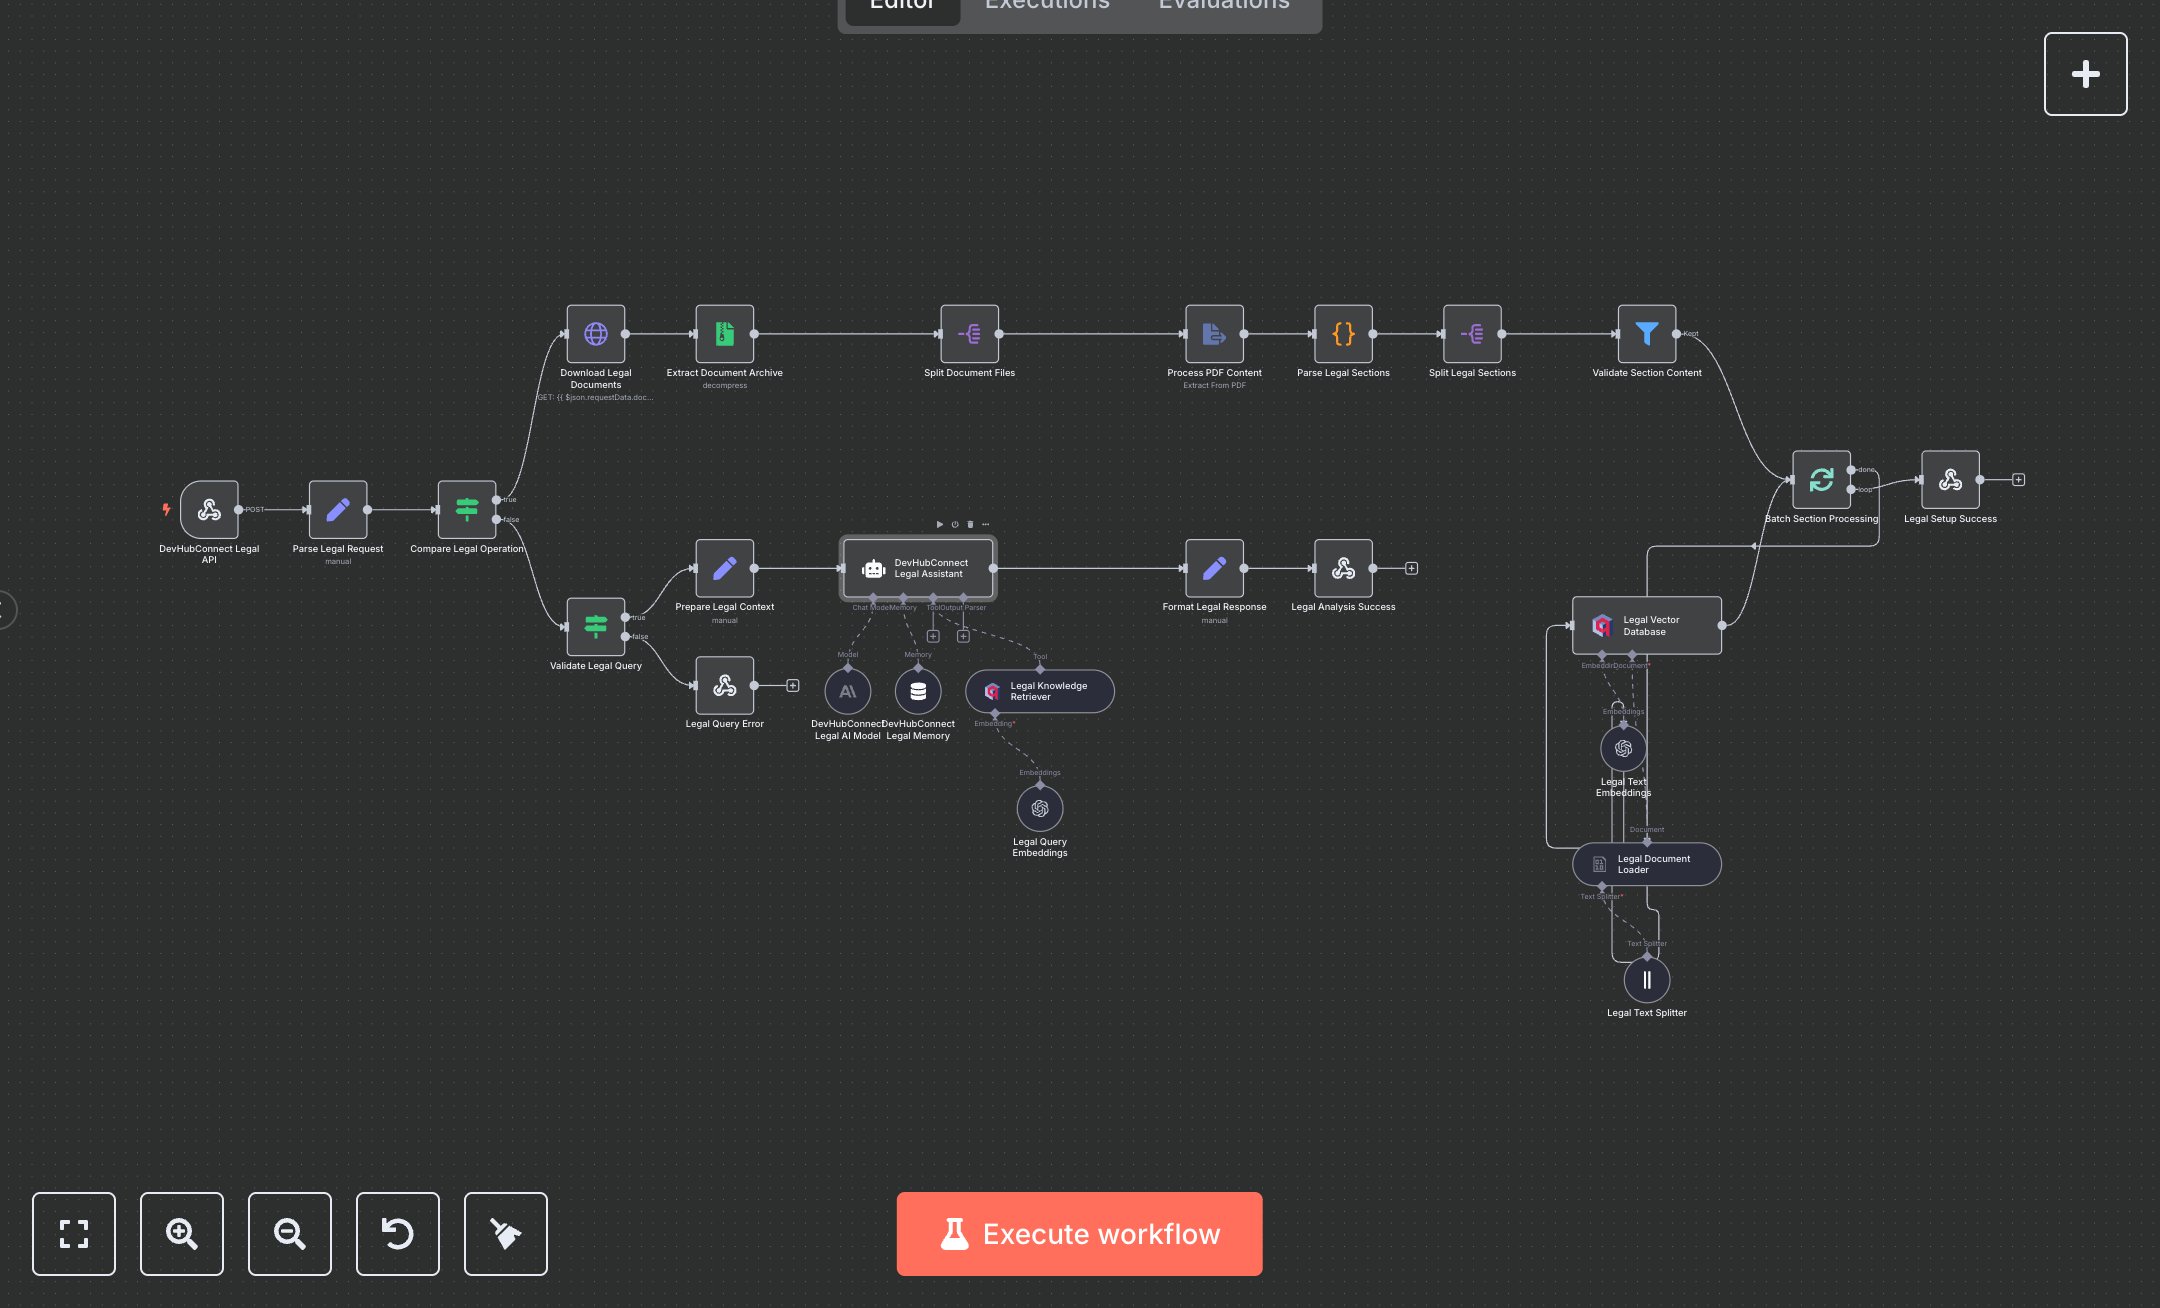Add an Output Parser to the Legal Assistant
The image size is (2160, 1308).
(963, 636)
